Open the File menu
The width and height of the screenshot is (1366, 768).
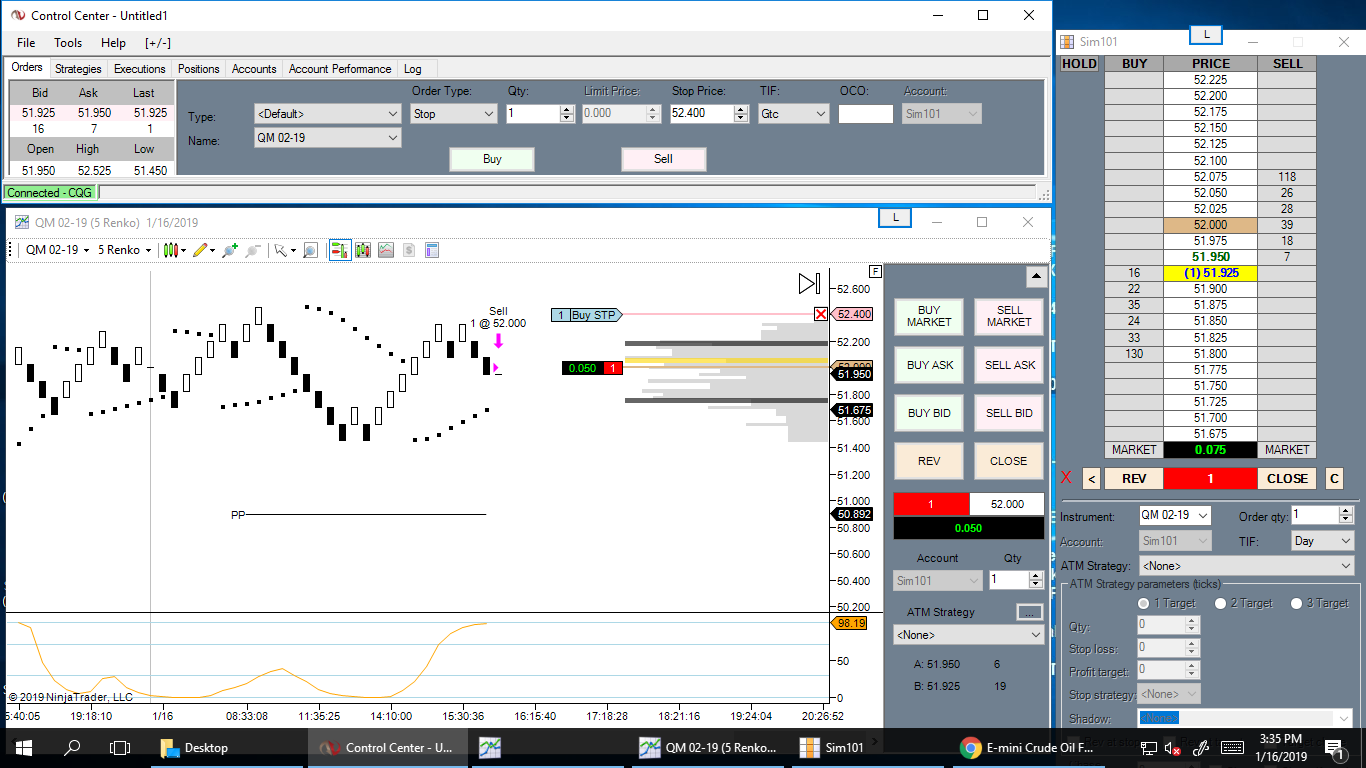26,43
